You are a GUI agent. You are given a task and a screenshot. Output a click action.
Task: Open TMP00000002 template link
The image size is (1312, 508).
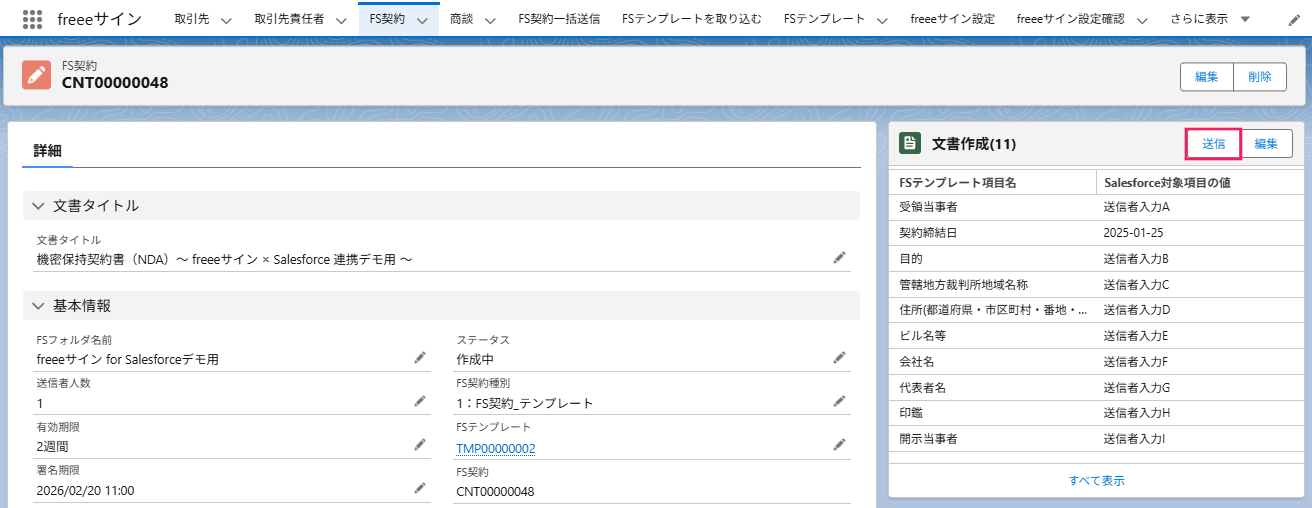tap(495, 449)
